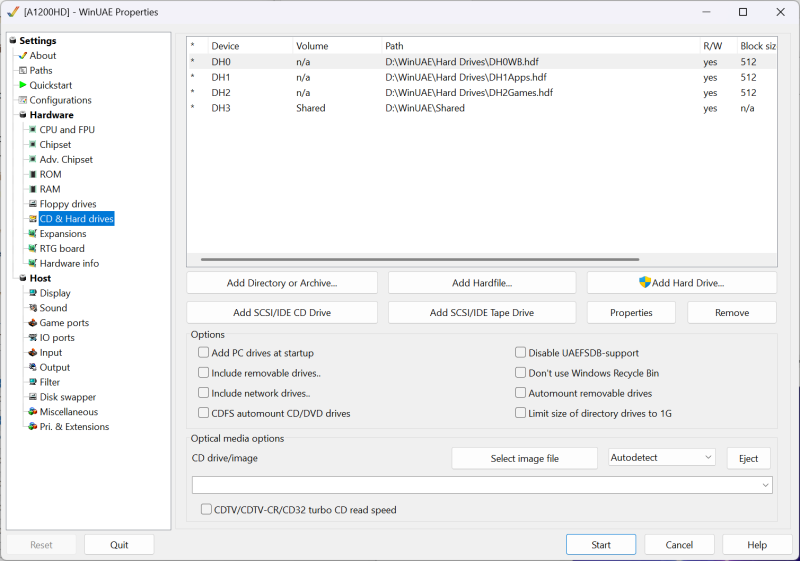Check Include network drives option
800x561 pixels.
204,393
